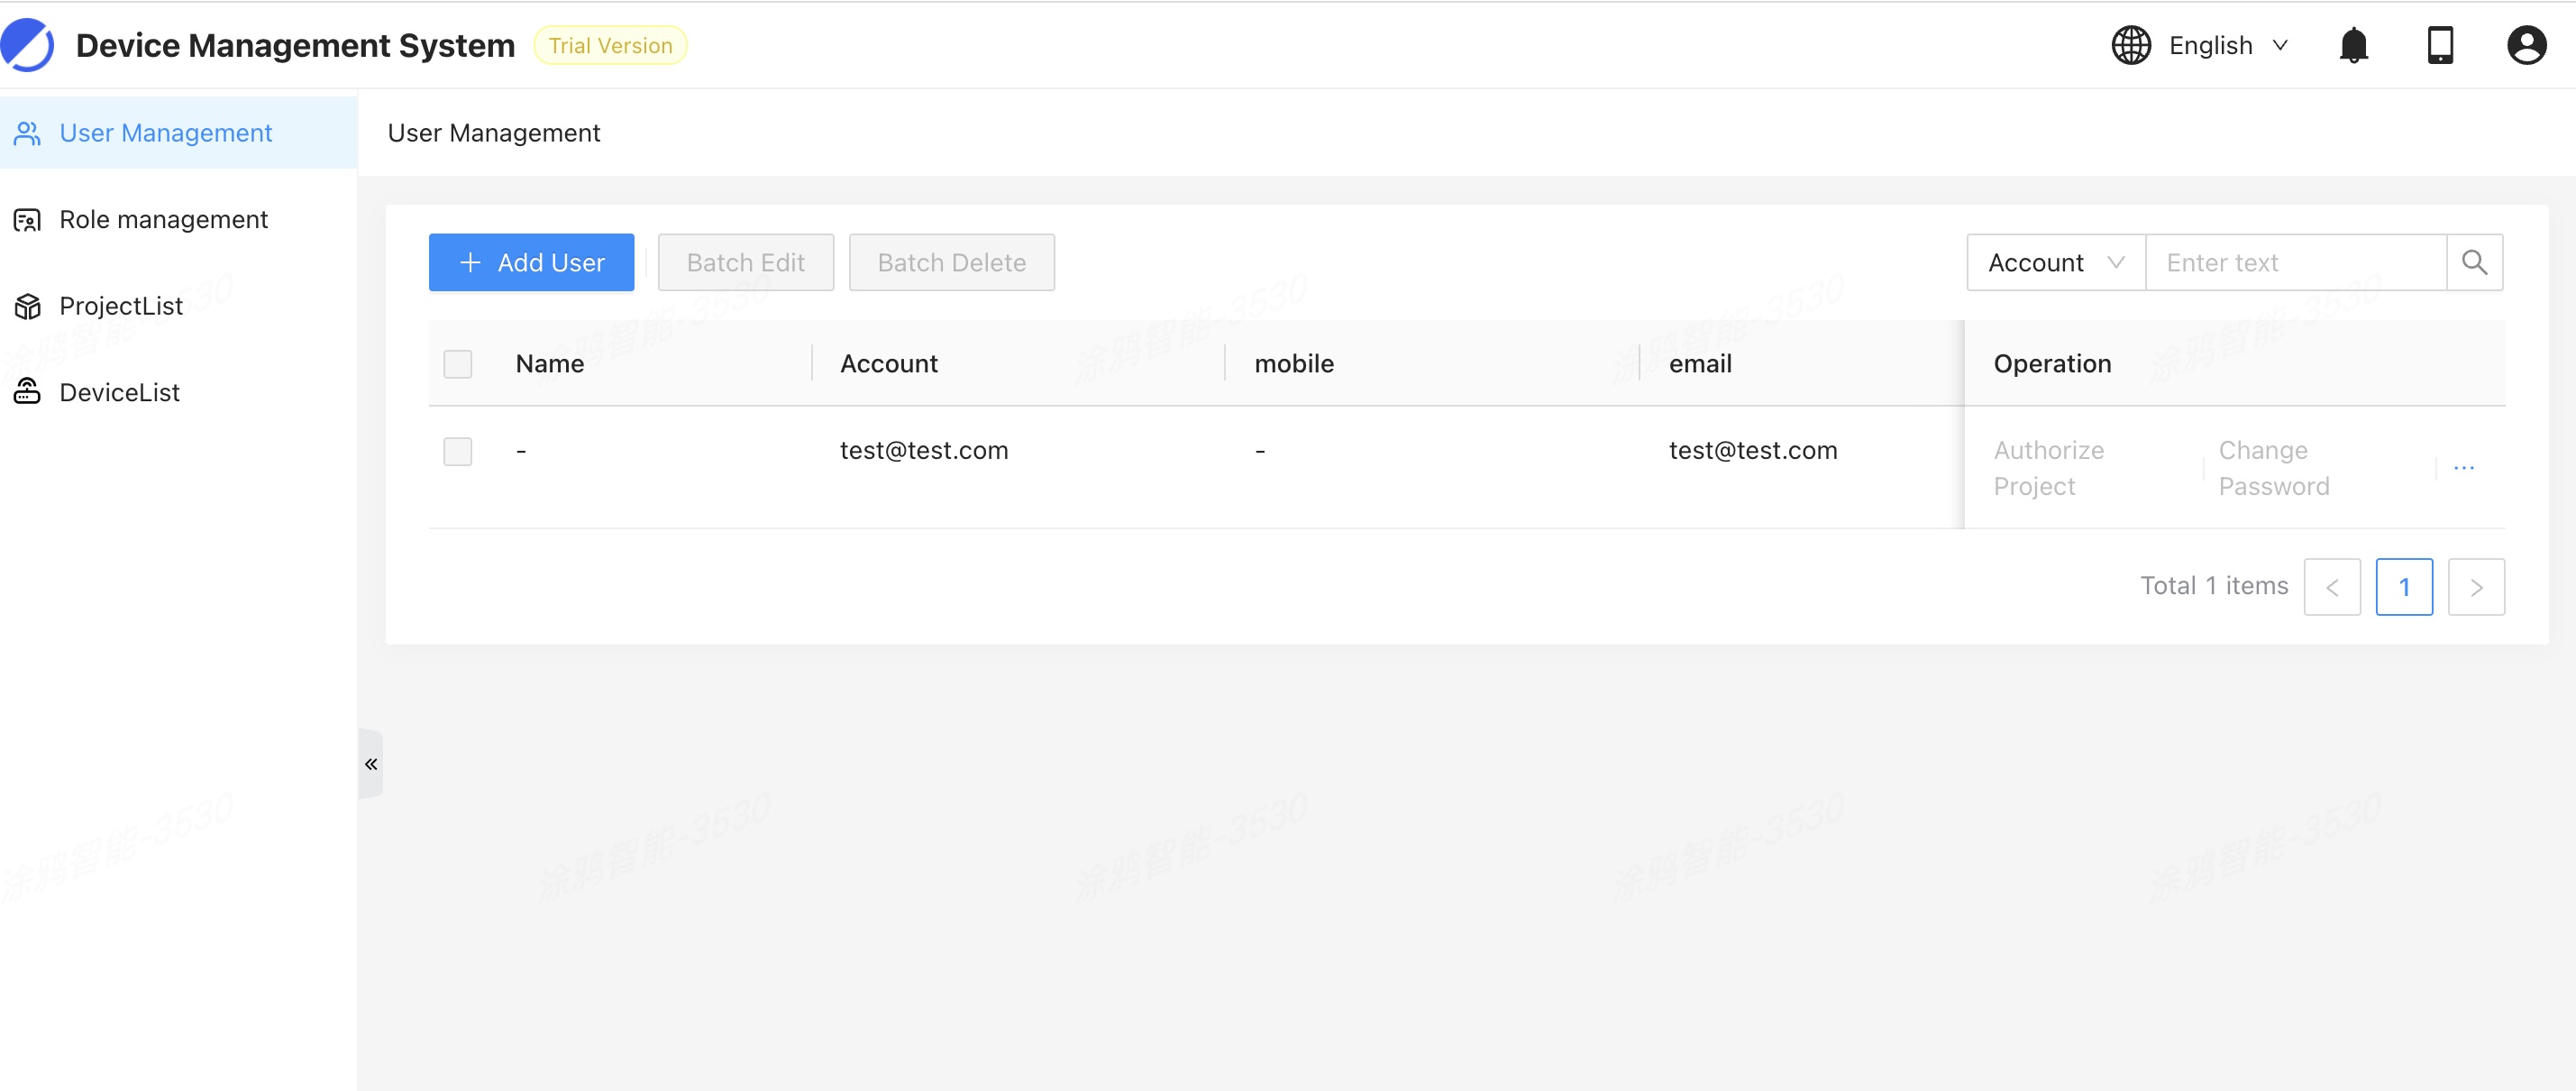The height and width of the screenshot is (1091, 2576).
Task: Click the mobile column header
Action: coord(1293,364)
